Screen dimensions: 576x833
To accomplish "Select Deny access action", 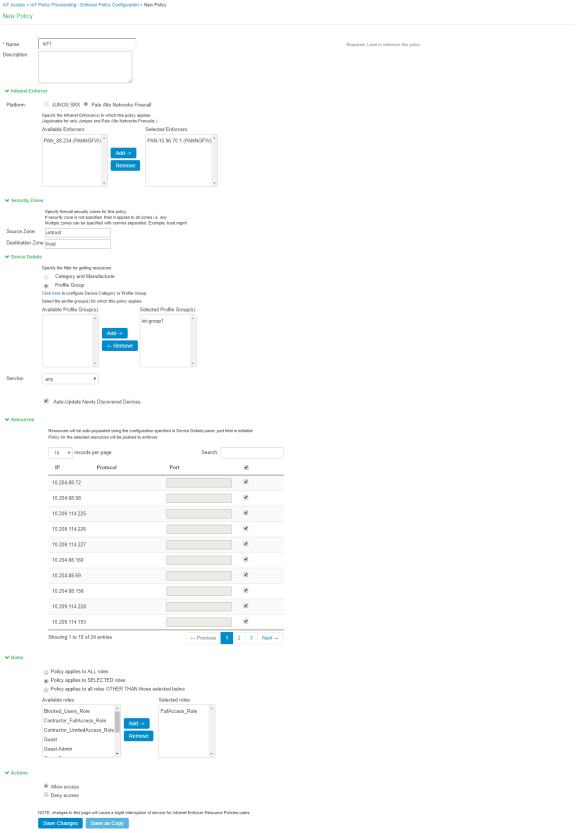I will coord(46,795).
